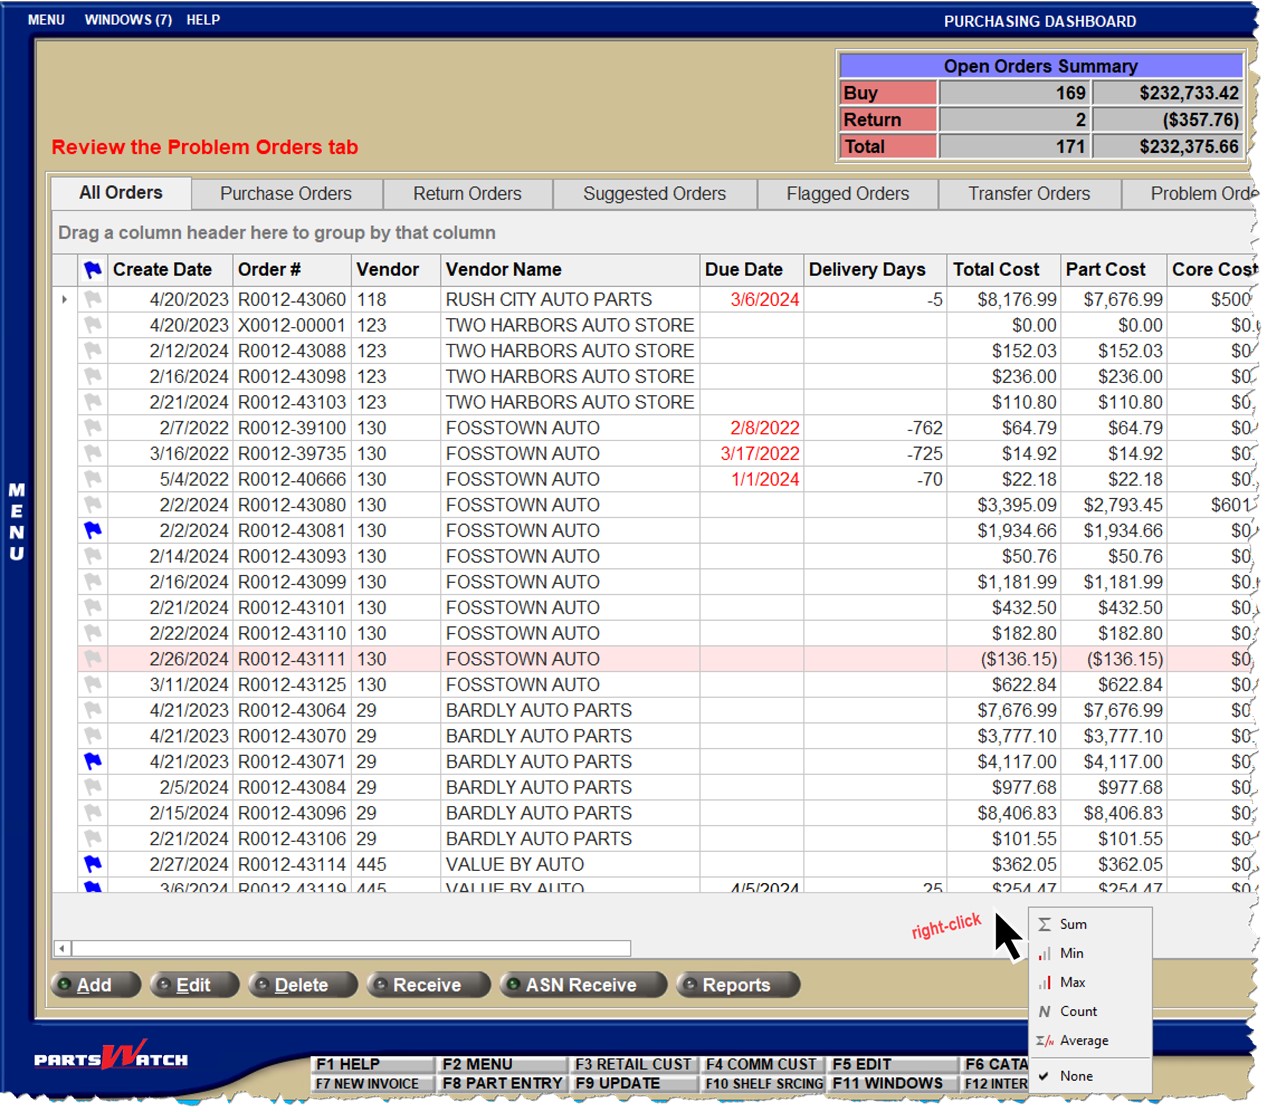Click the Sum sigma icon in context menu
This screenshot has width=1267, height=1112.
coord(1044,924)
